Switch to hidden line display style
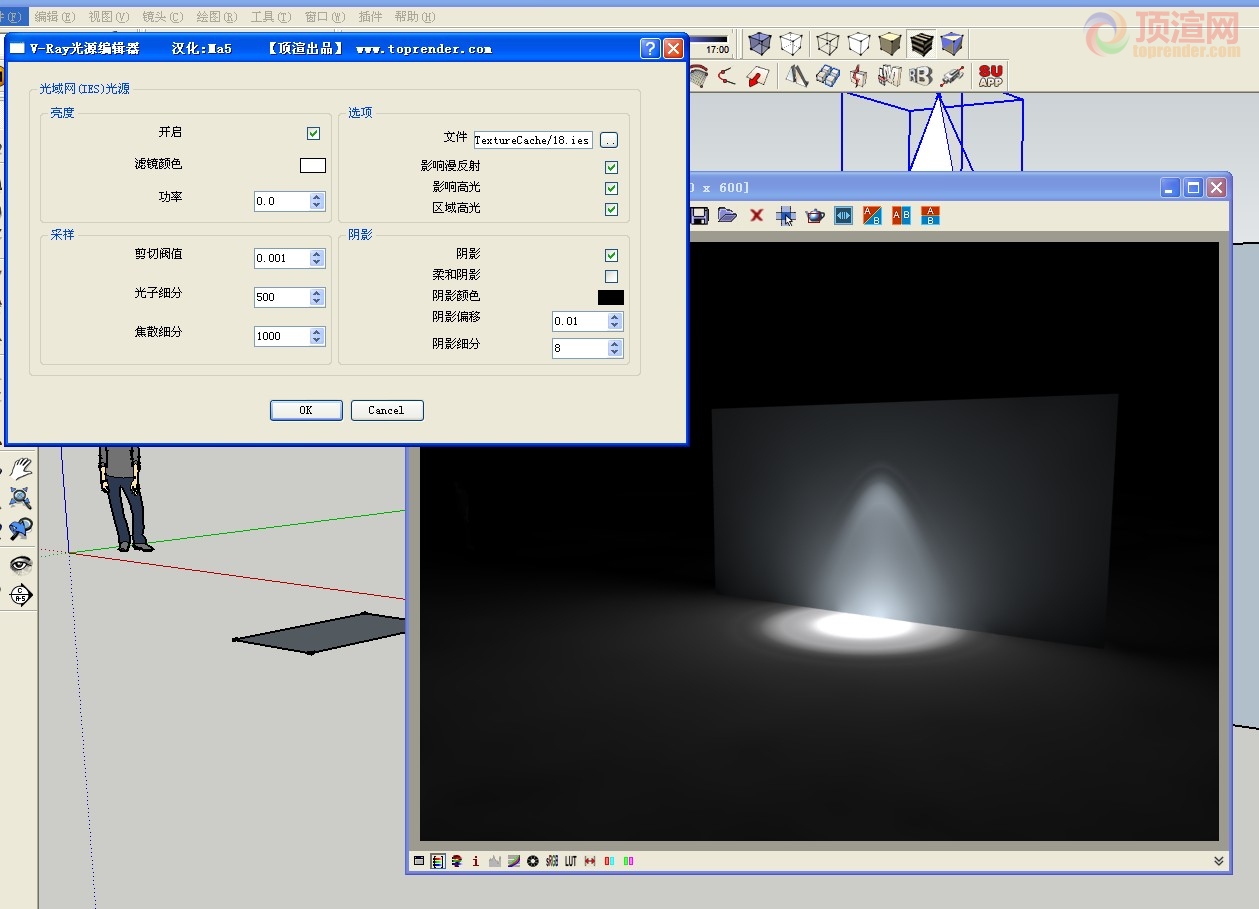Viewport: 1259px width, 909px height. point(859,44)
